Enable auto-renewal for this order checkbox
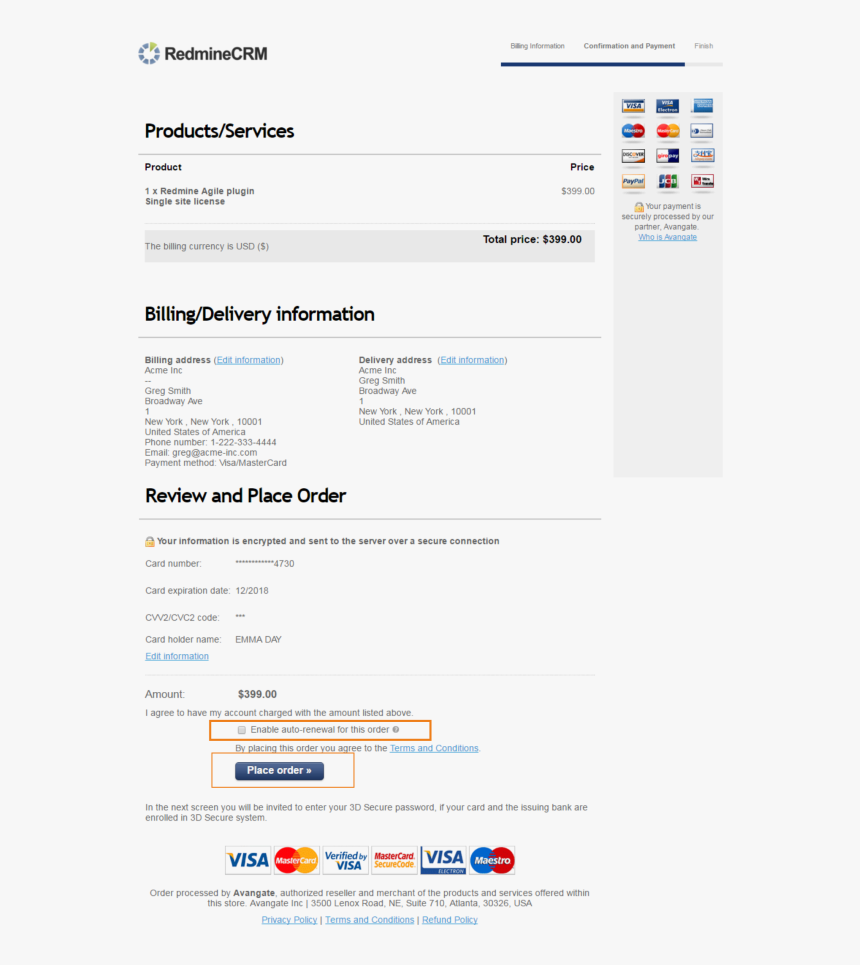 (242, 730)
